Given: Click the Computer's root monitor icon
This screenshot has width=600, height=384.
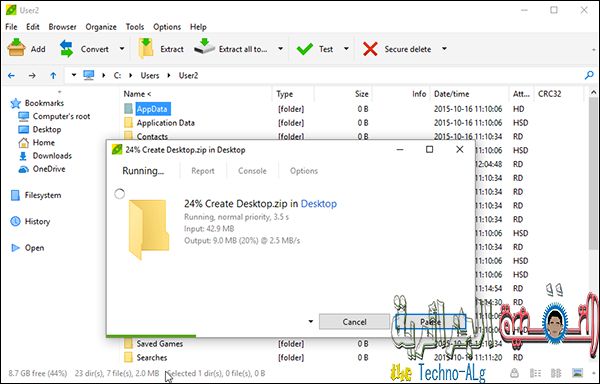Looking at the screenshot, I should pos(24,116).
